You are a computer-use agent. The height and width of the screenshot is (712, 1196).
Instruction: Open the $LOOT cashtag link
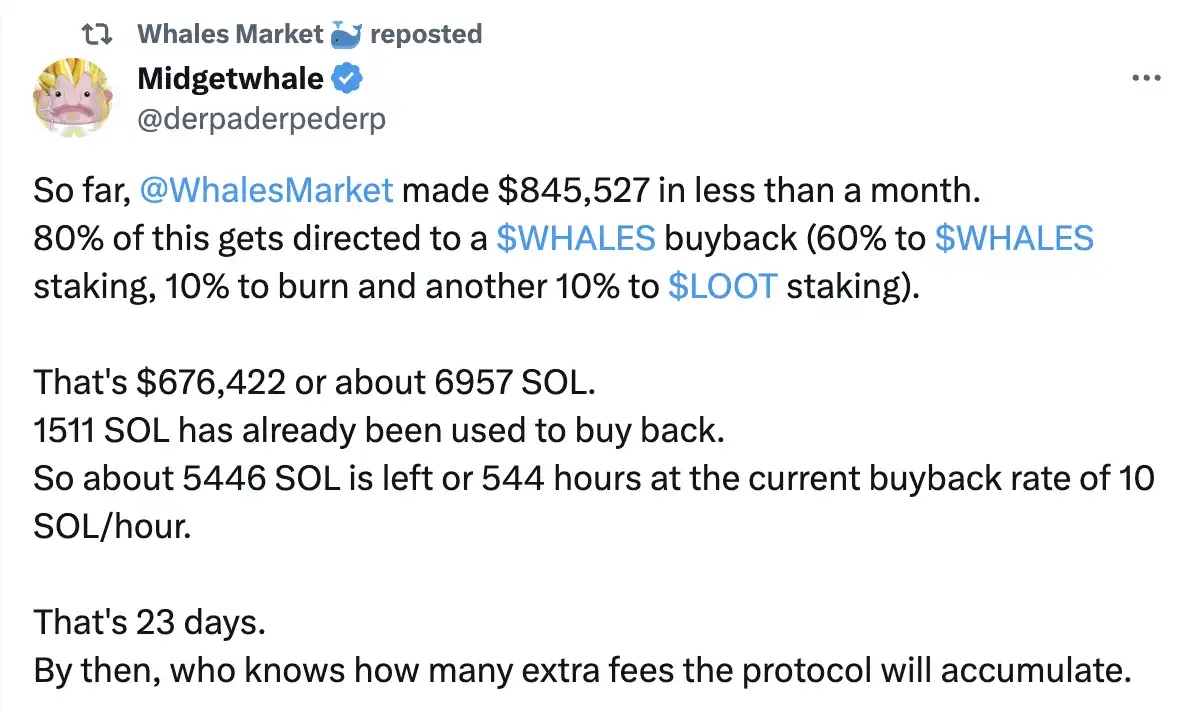click(x=722, y=286)
